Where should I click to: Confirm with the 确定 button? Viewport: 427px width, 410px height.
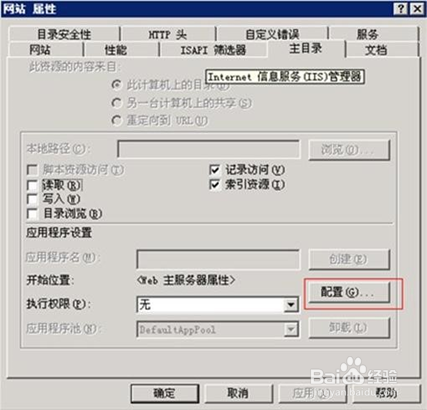pyautogui.click(x=165, y=394)
